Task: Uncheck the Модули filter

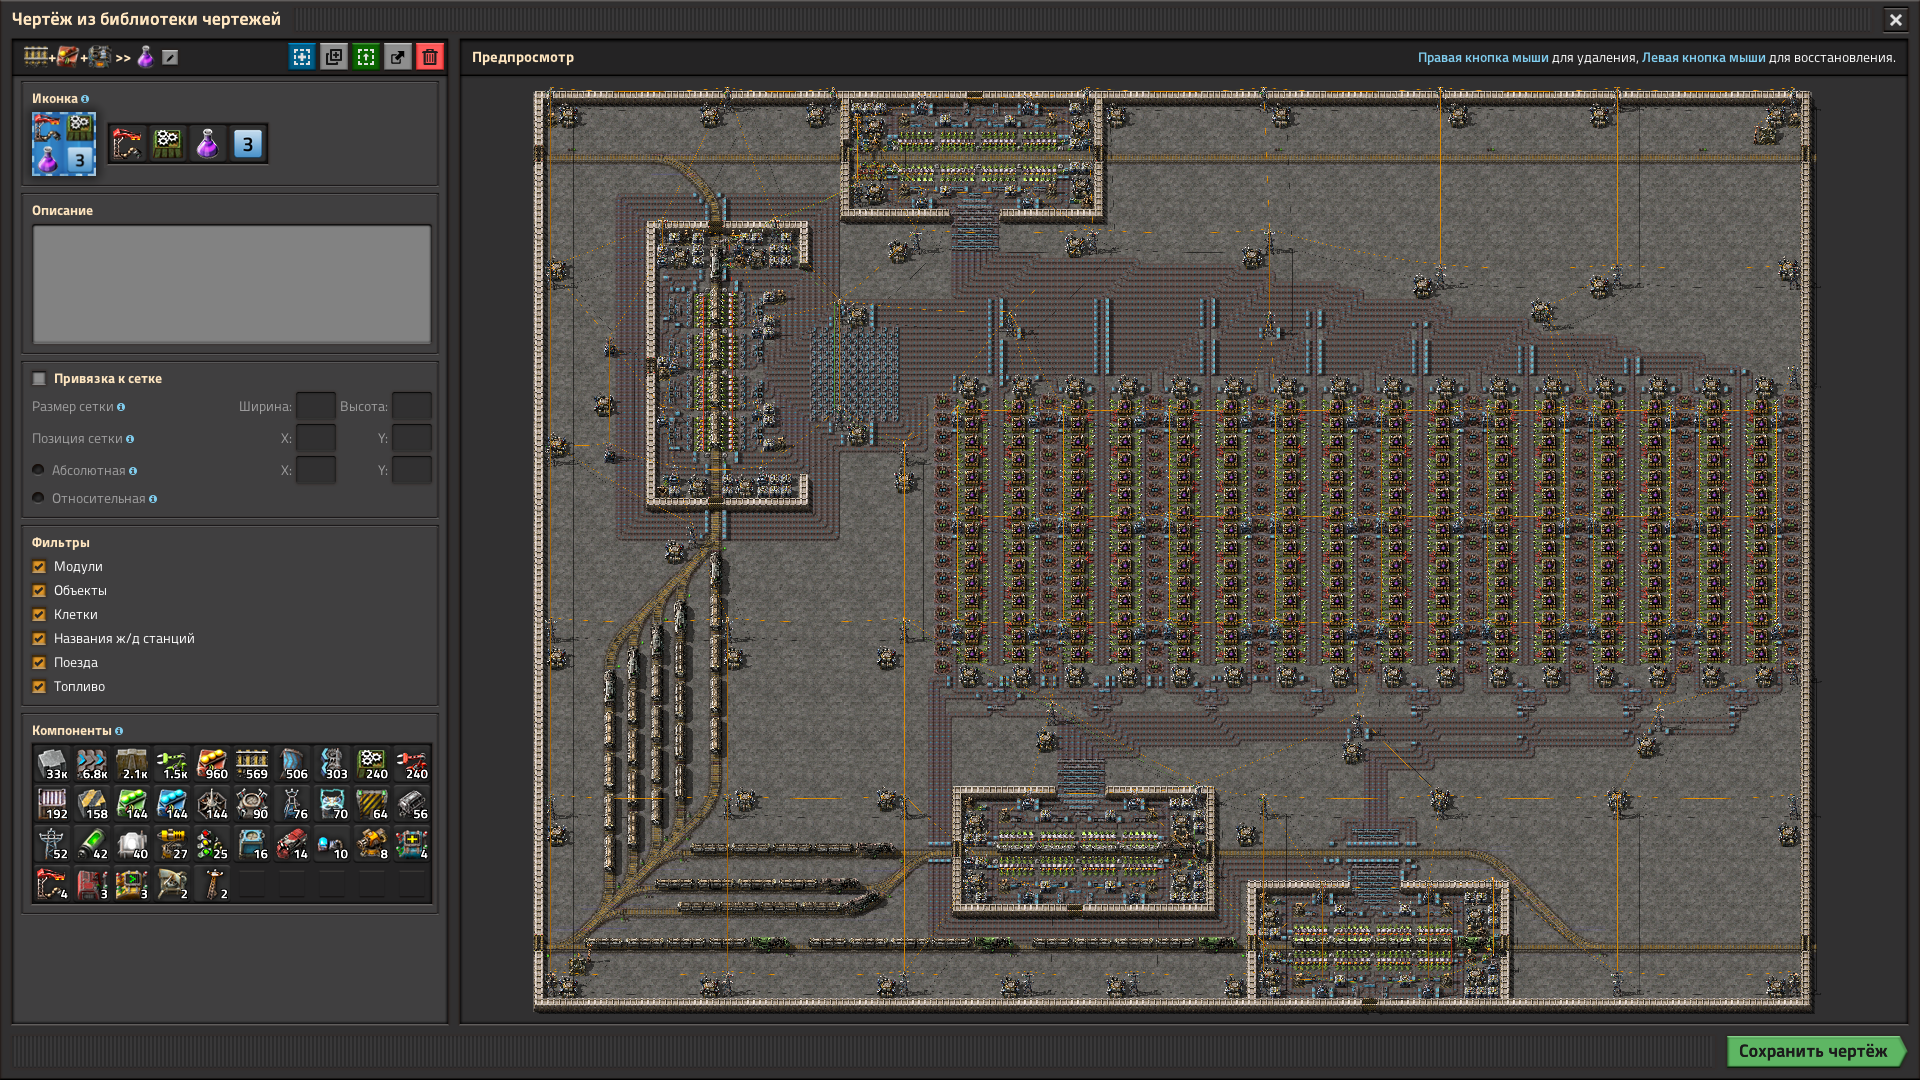Action: coord(39,567)
